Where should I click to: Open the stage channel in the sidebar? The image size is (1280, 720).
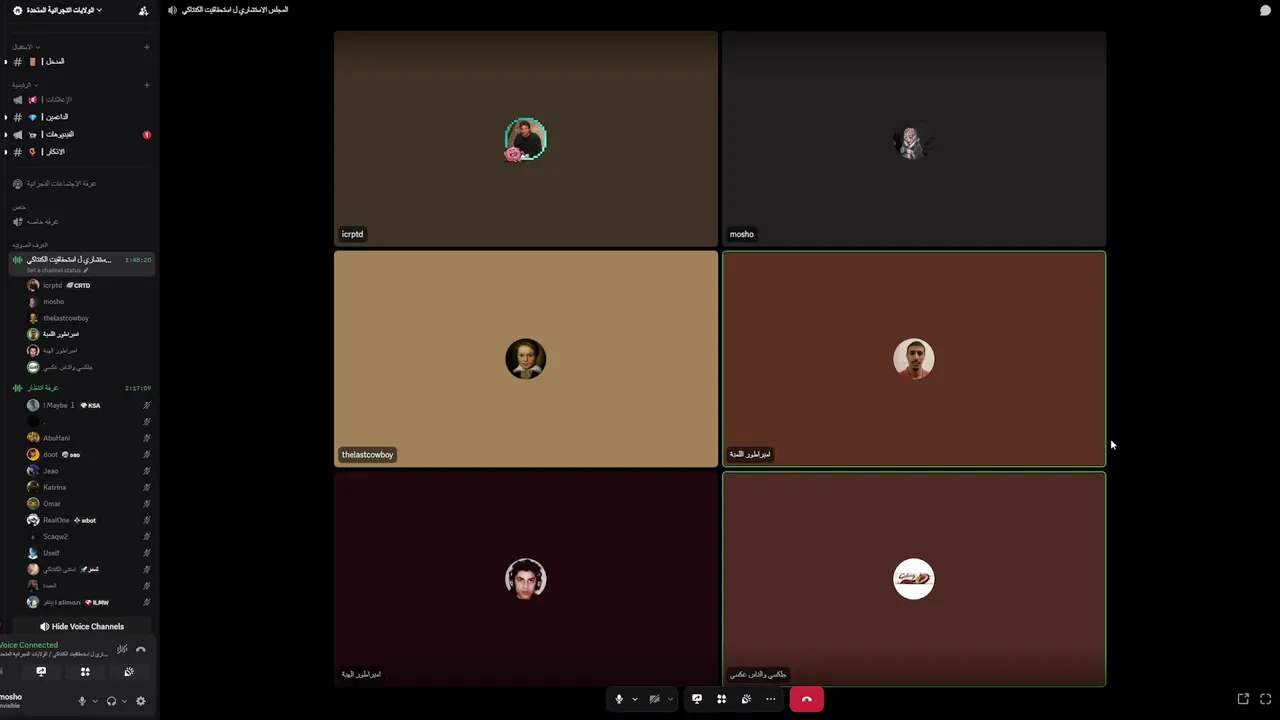80,184
